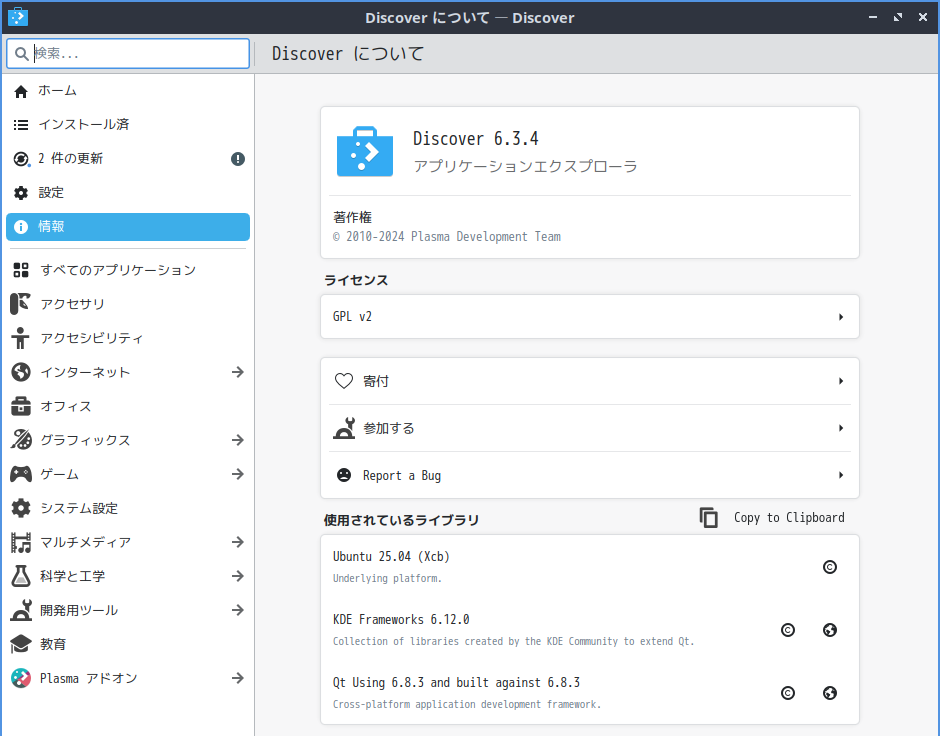This screenshot has width=940, height=736.
Task: Click Copy to Clipboard button
Action: 772,518
